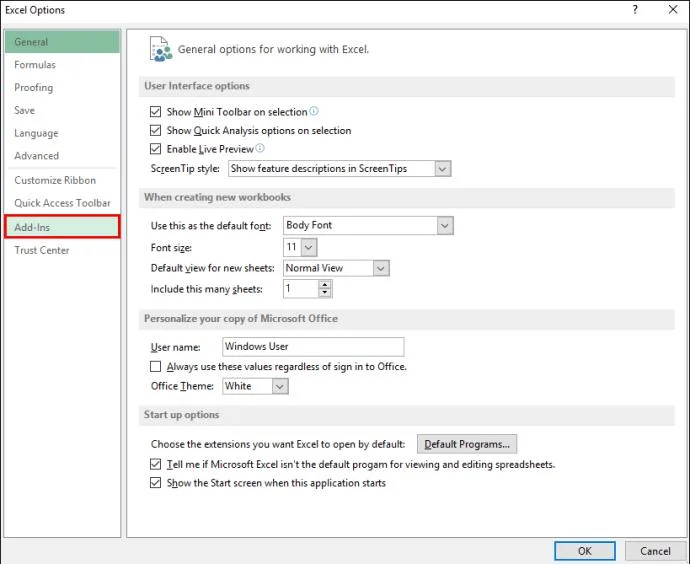
Task: Click the Default Programs button
Action: click(x=467, y=444)
